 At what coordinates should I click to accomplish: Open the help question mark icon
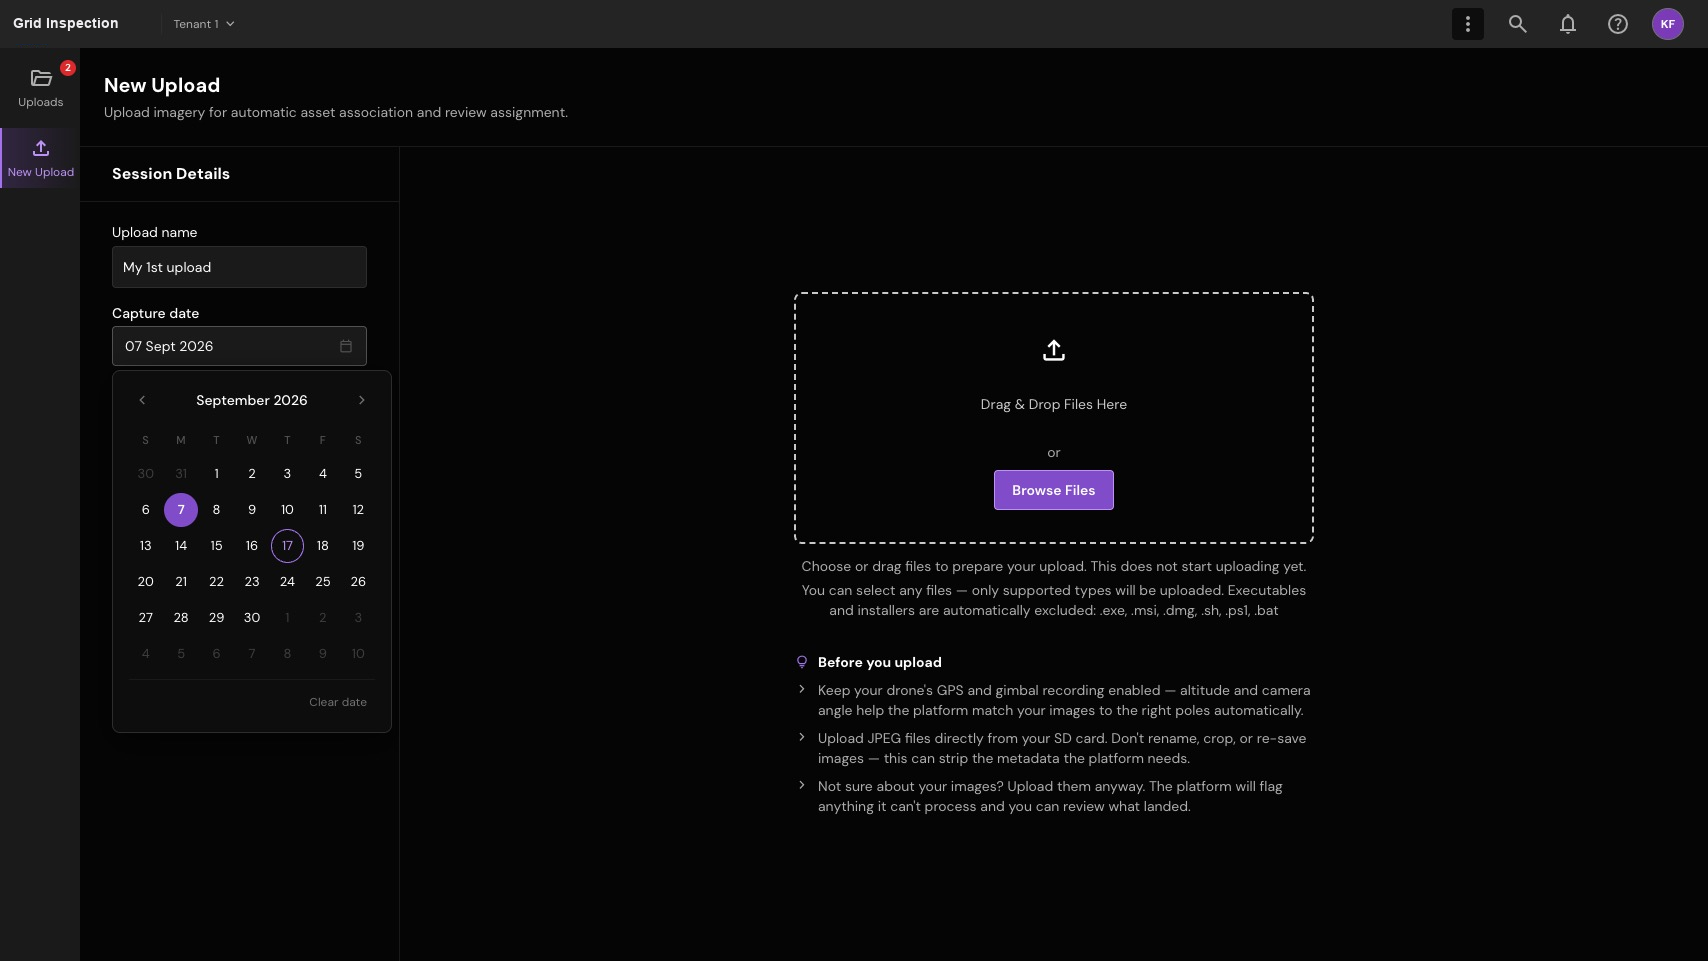point(1617,24)
